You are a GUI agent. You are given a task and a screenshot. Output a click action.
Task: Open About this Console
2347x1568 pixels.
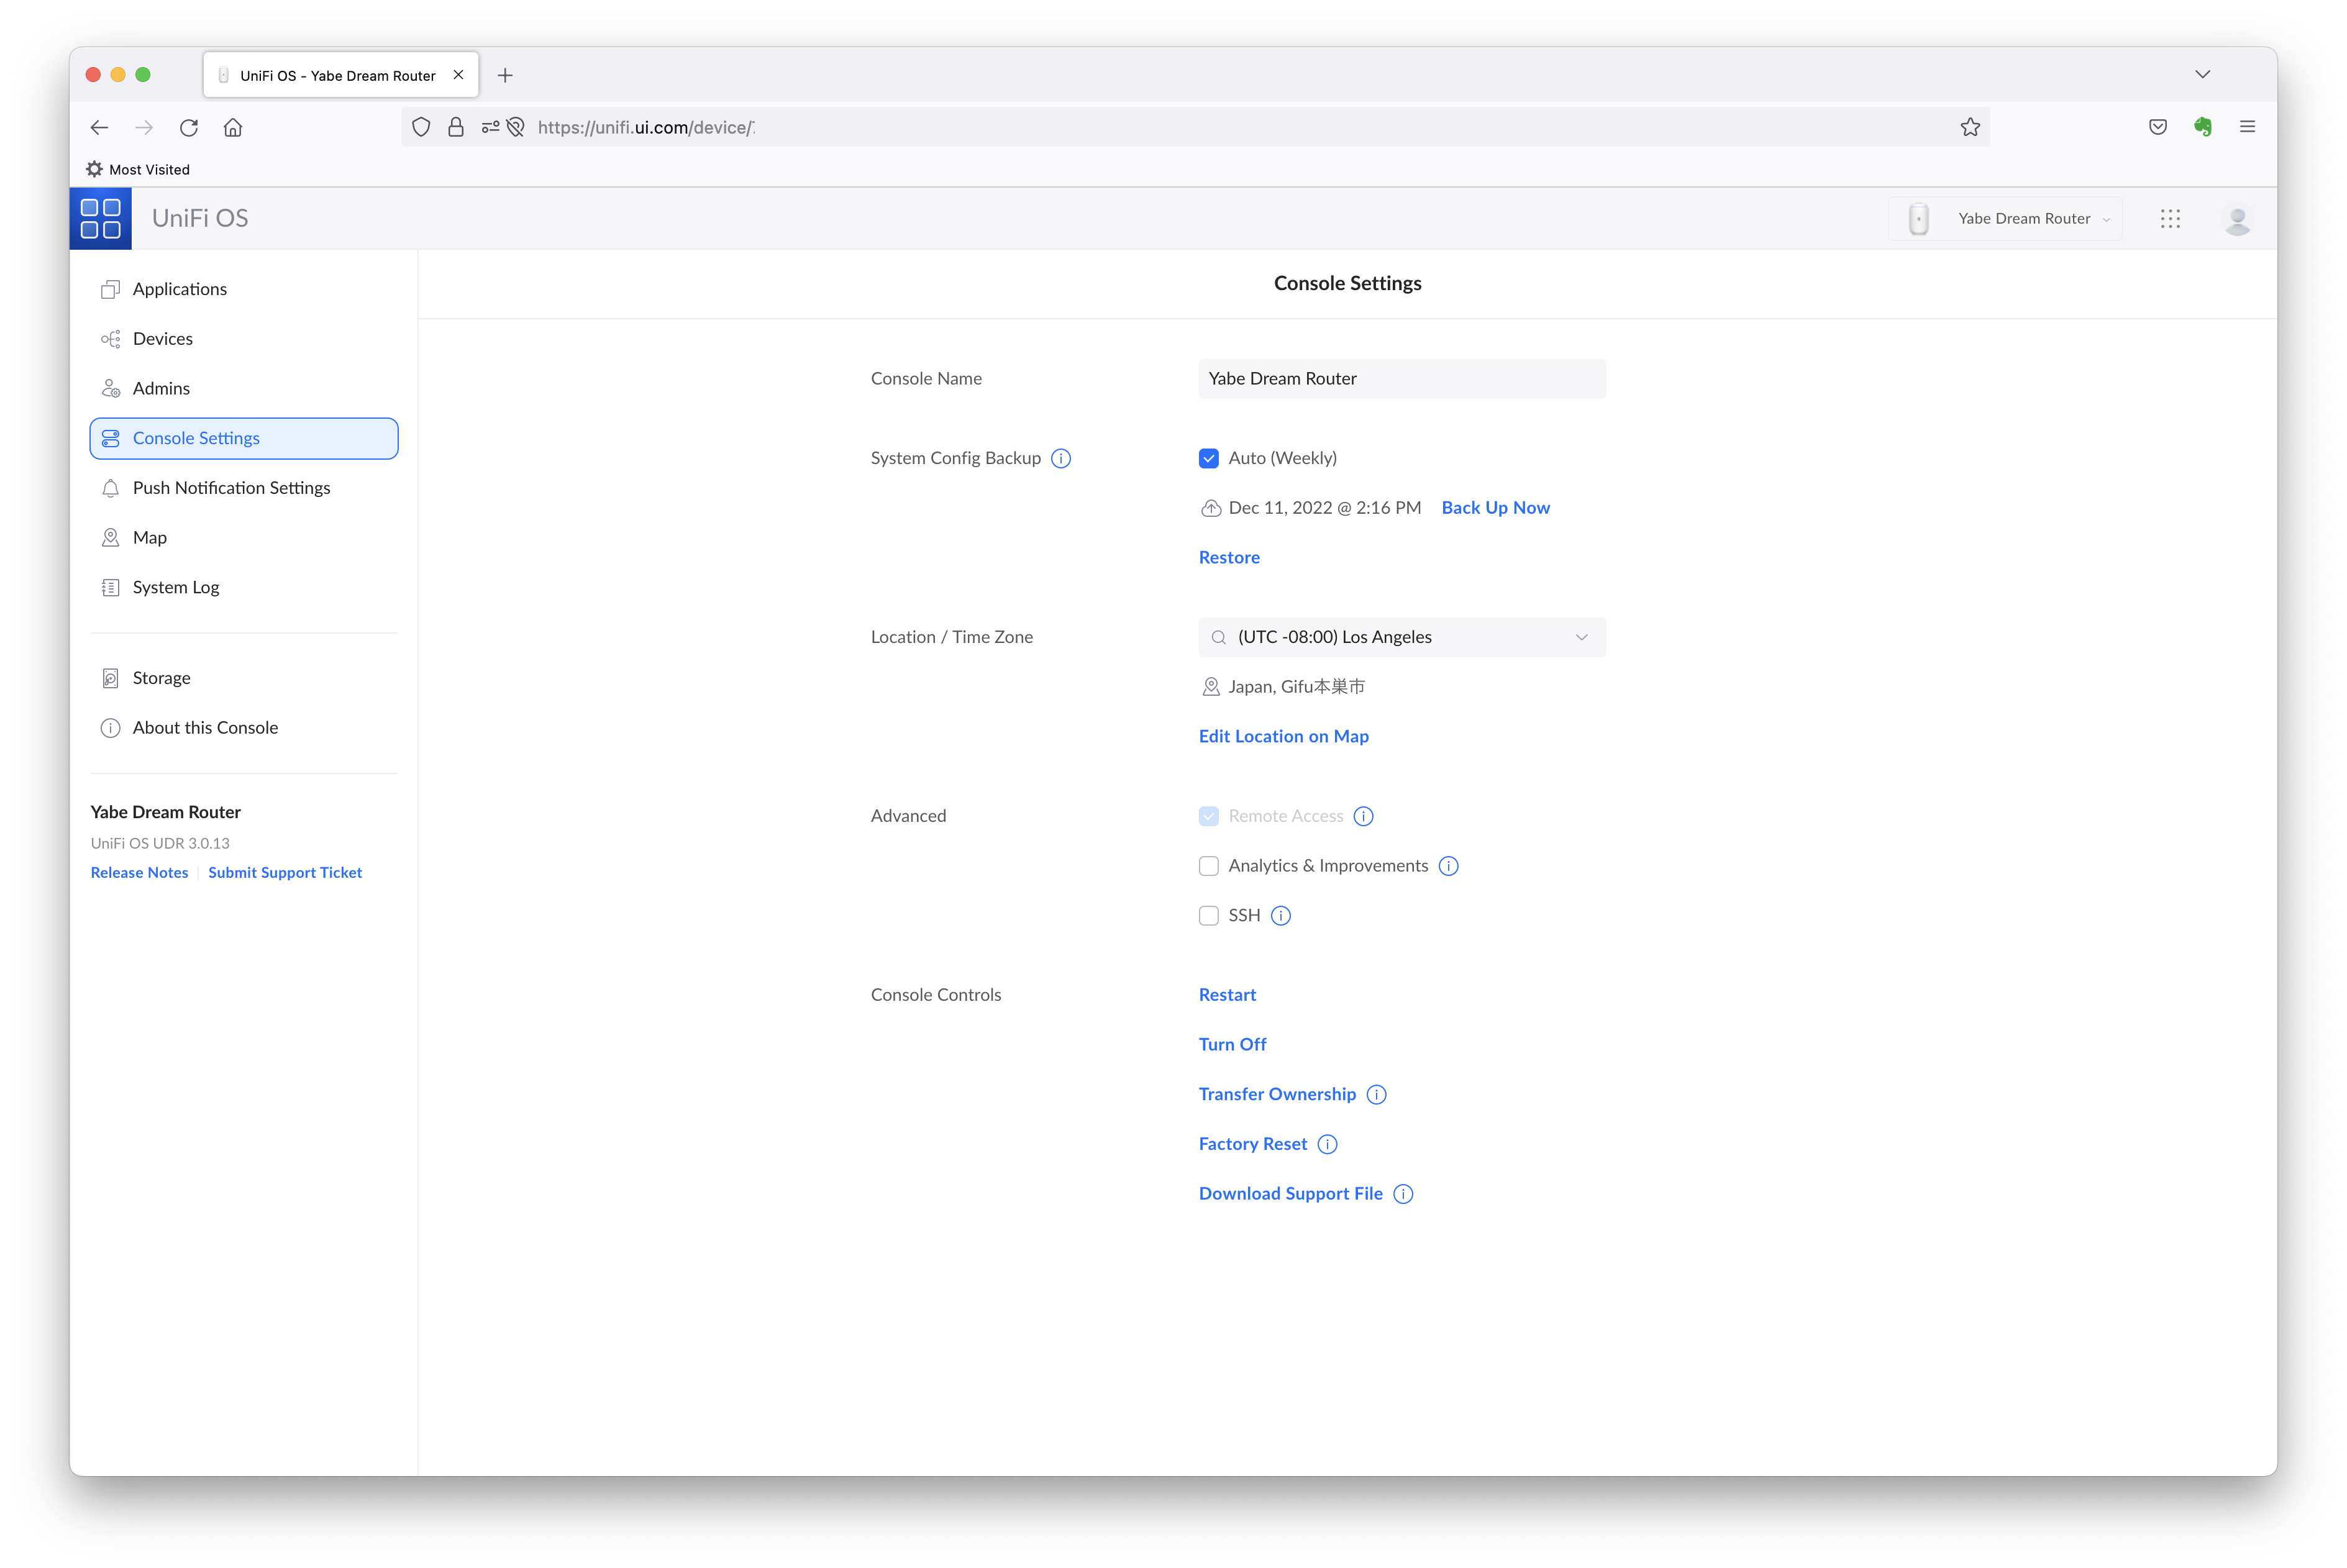(244, 728)
